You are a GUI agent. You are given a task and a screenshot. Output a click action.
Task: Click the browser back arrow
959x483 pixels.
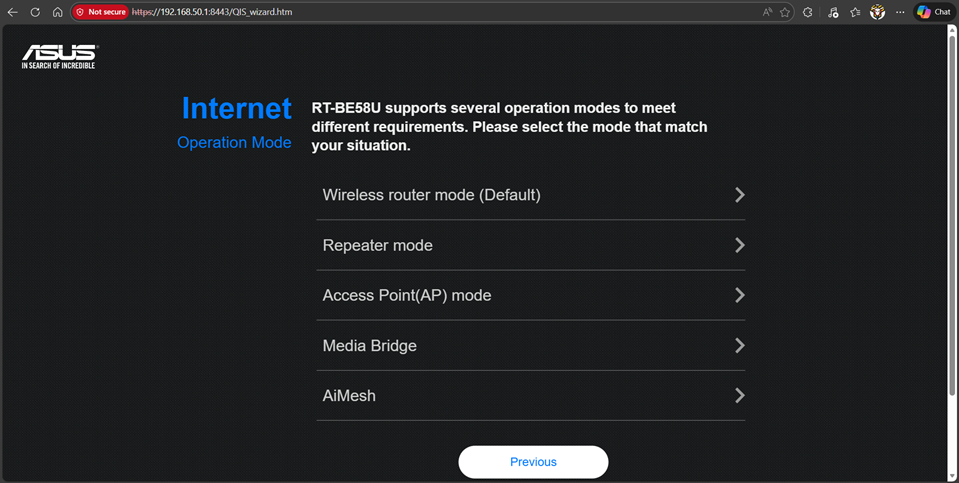(13, 12)
